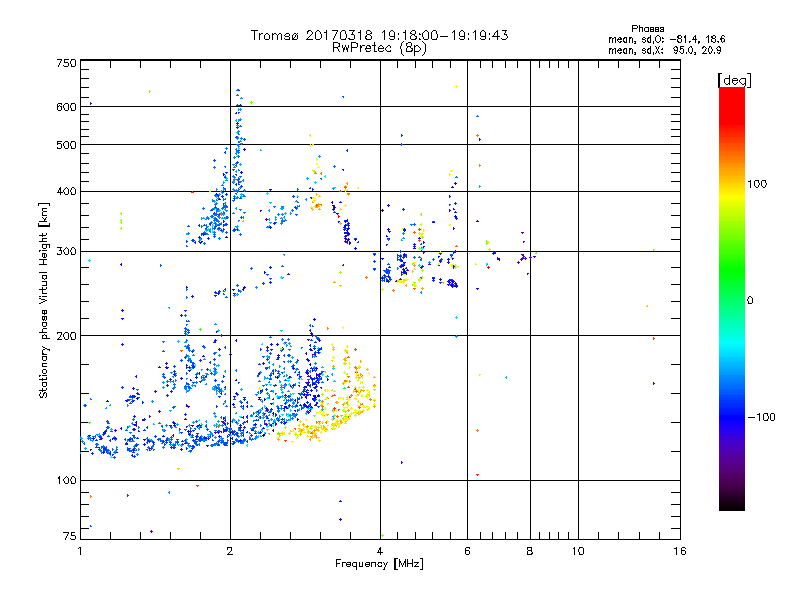The image size is (800, 600).
Task: Select the 'RwPretec (8p)' subtitle text
Action: pyautogui.click(x=379, y=48)
